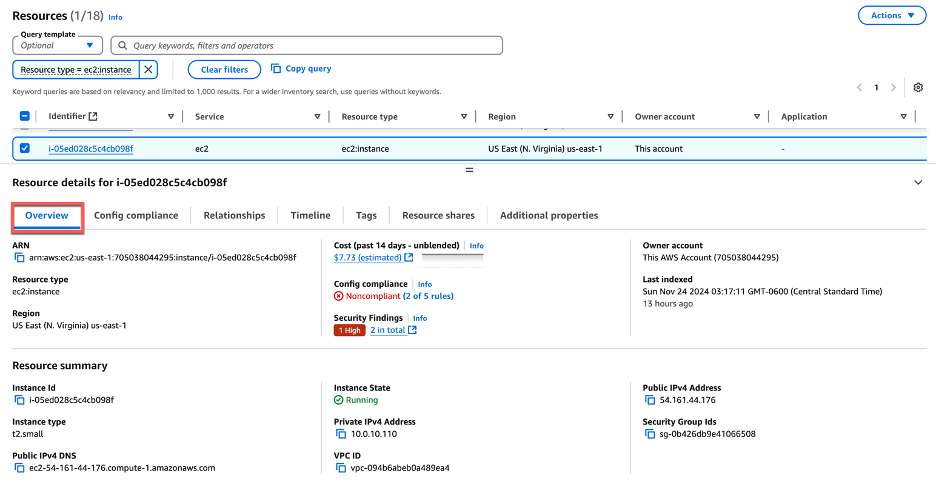The height and width of the screenshot is (490, 936).
Task: Click the Clear filters button
Action: pos(224,69)
